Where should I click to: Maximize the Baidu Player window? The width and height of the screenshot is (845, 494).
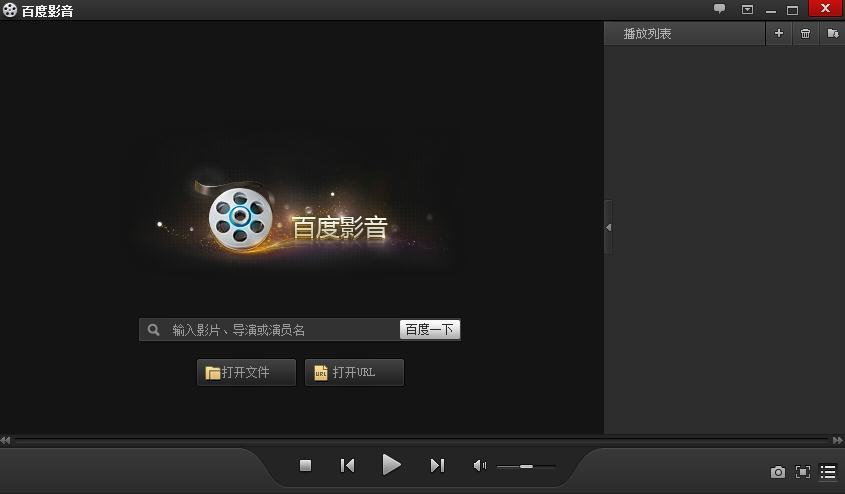pos(792,10)
